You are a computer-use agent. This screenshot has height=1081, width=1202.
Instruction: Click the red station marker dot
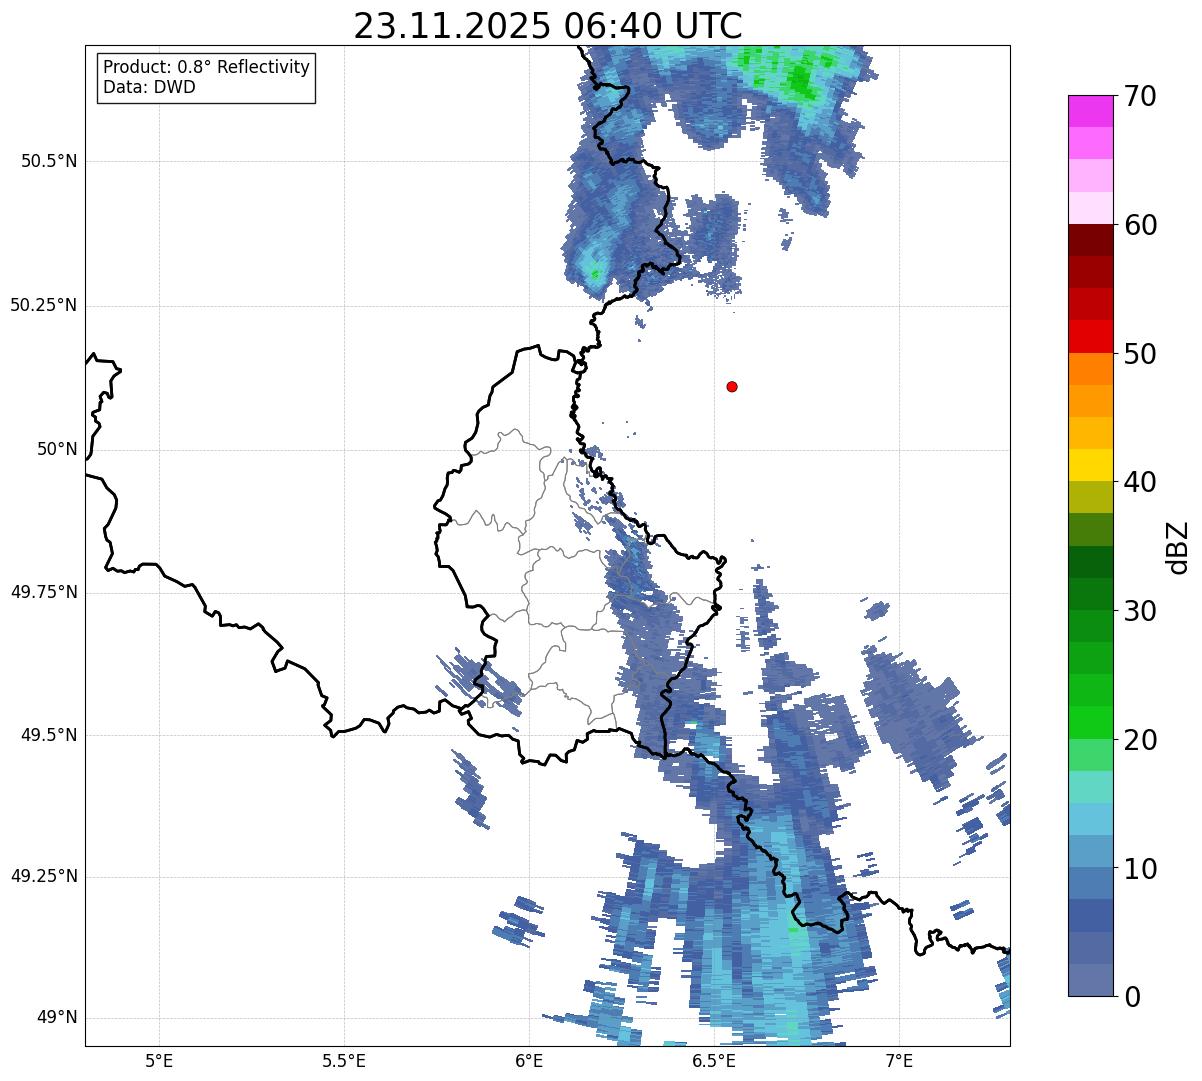pyautogui.click(x=732, y=386)
